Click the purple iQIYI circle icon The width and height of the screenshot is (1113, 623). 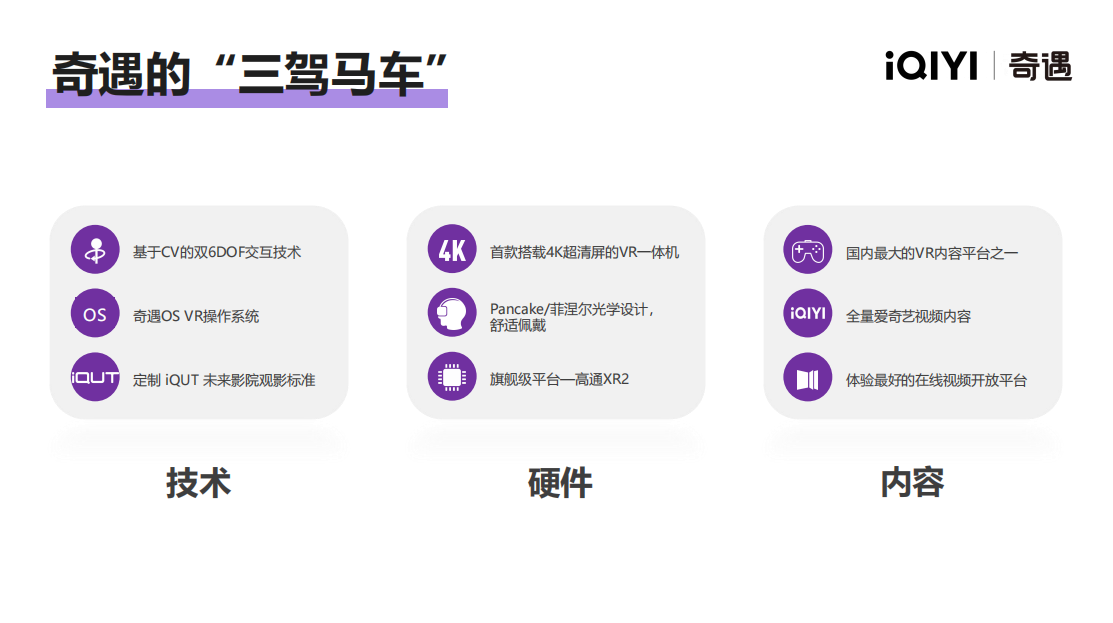click(807, 314)
